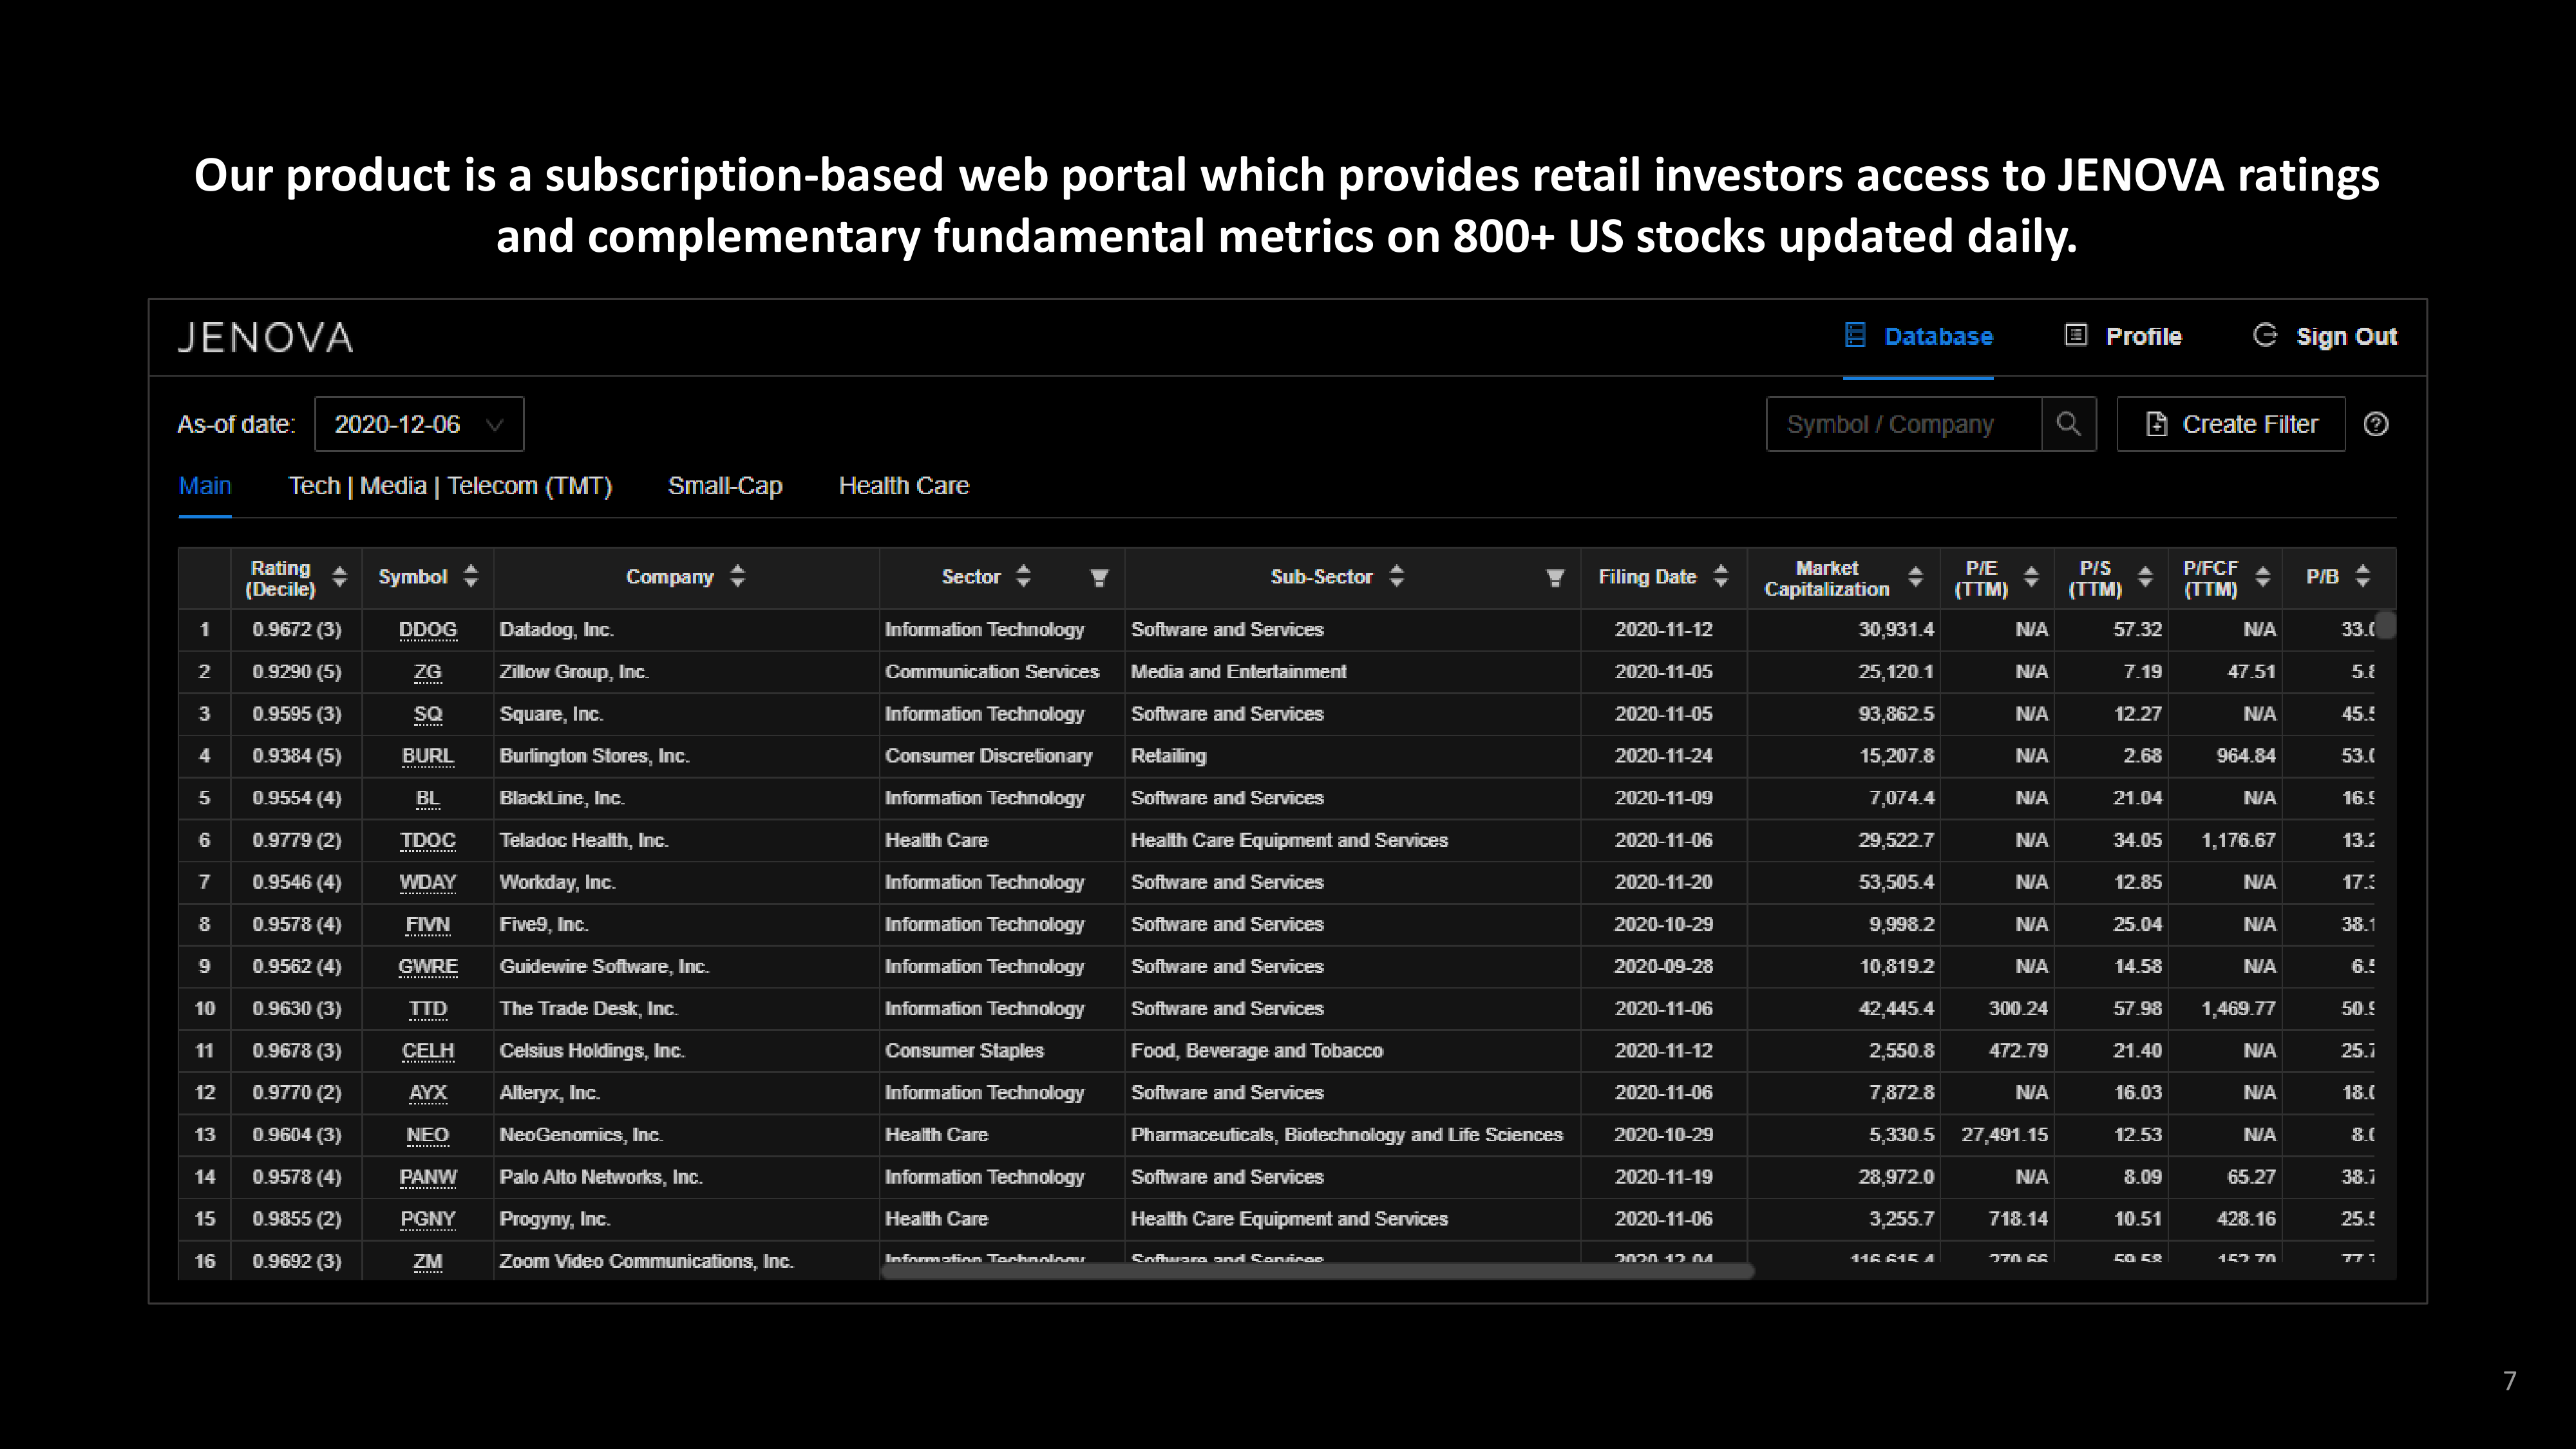The width and height of the screenshot is (2576, 1449).
Task: Sort the Symbol column using its arrows
Action: point(471,577)
